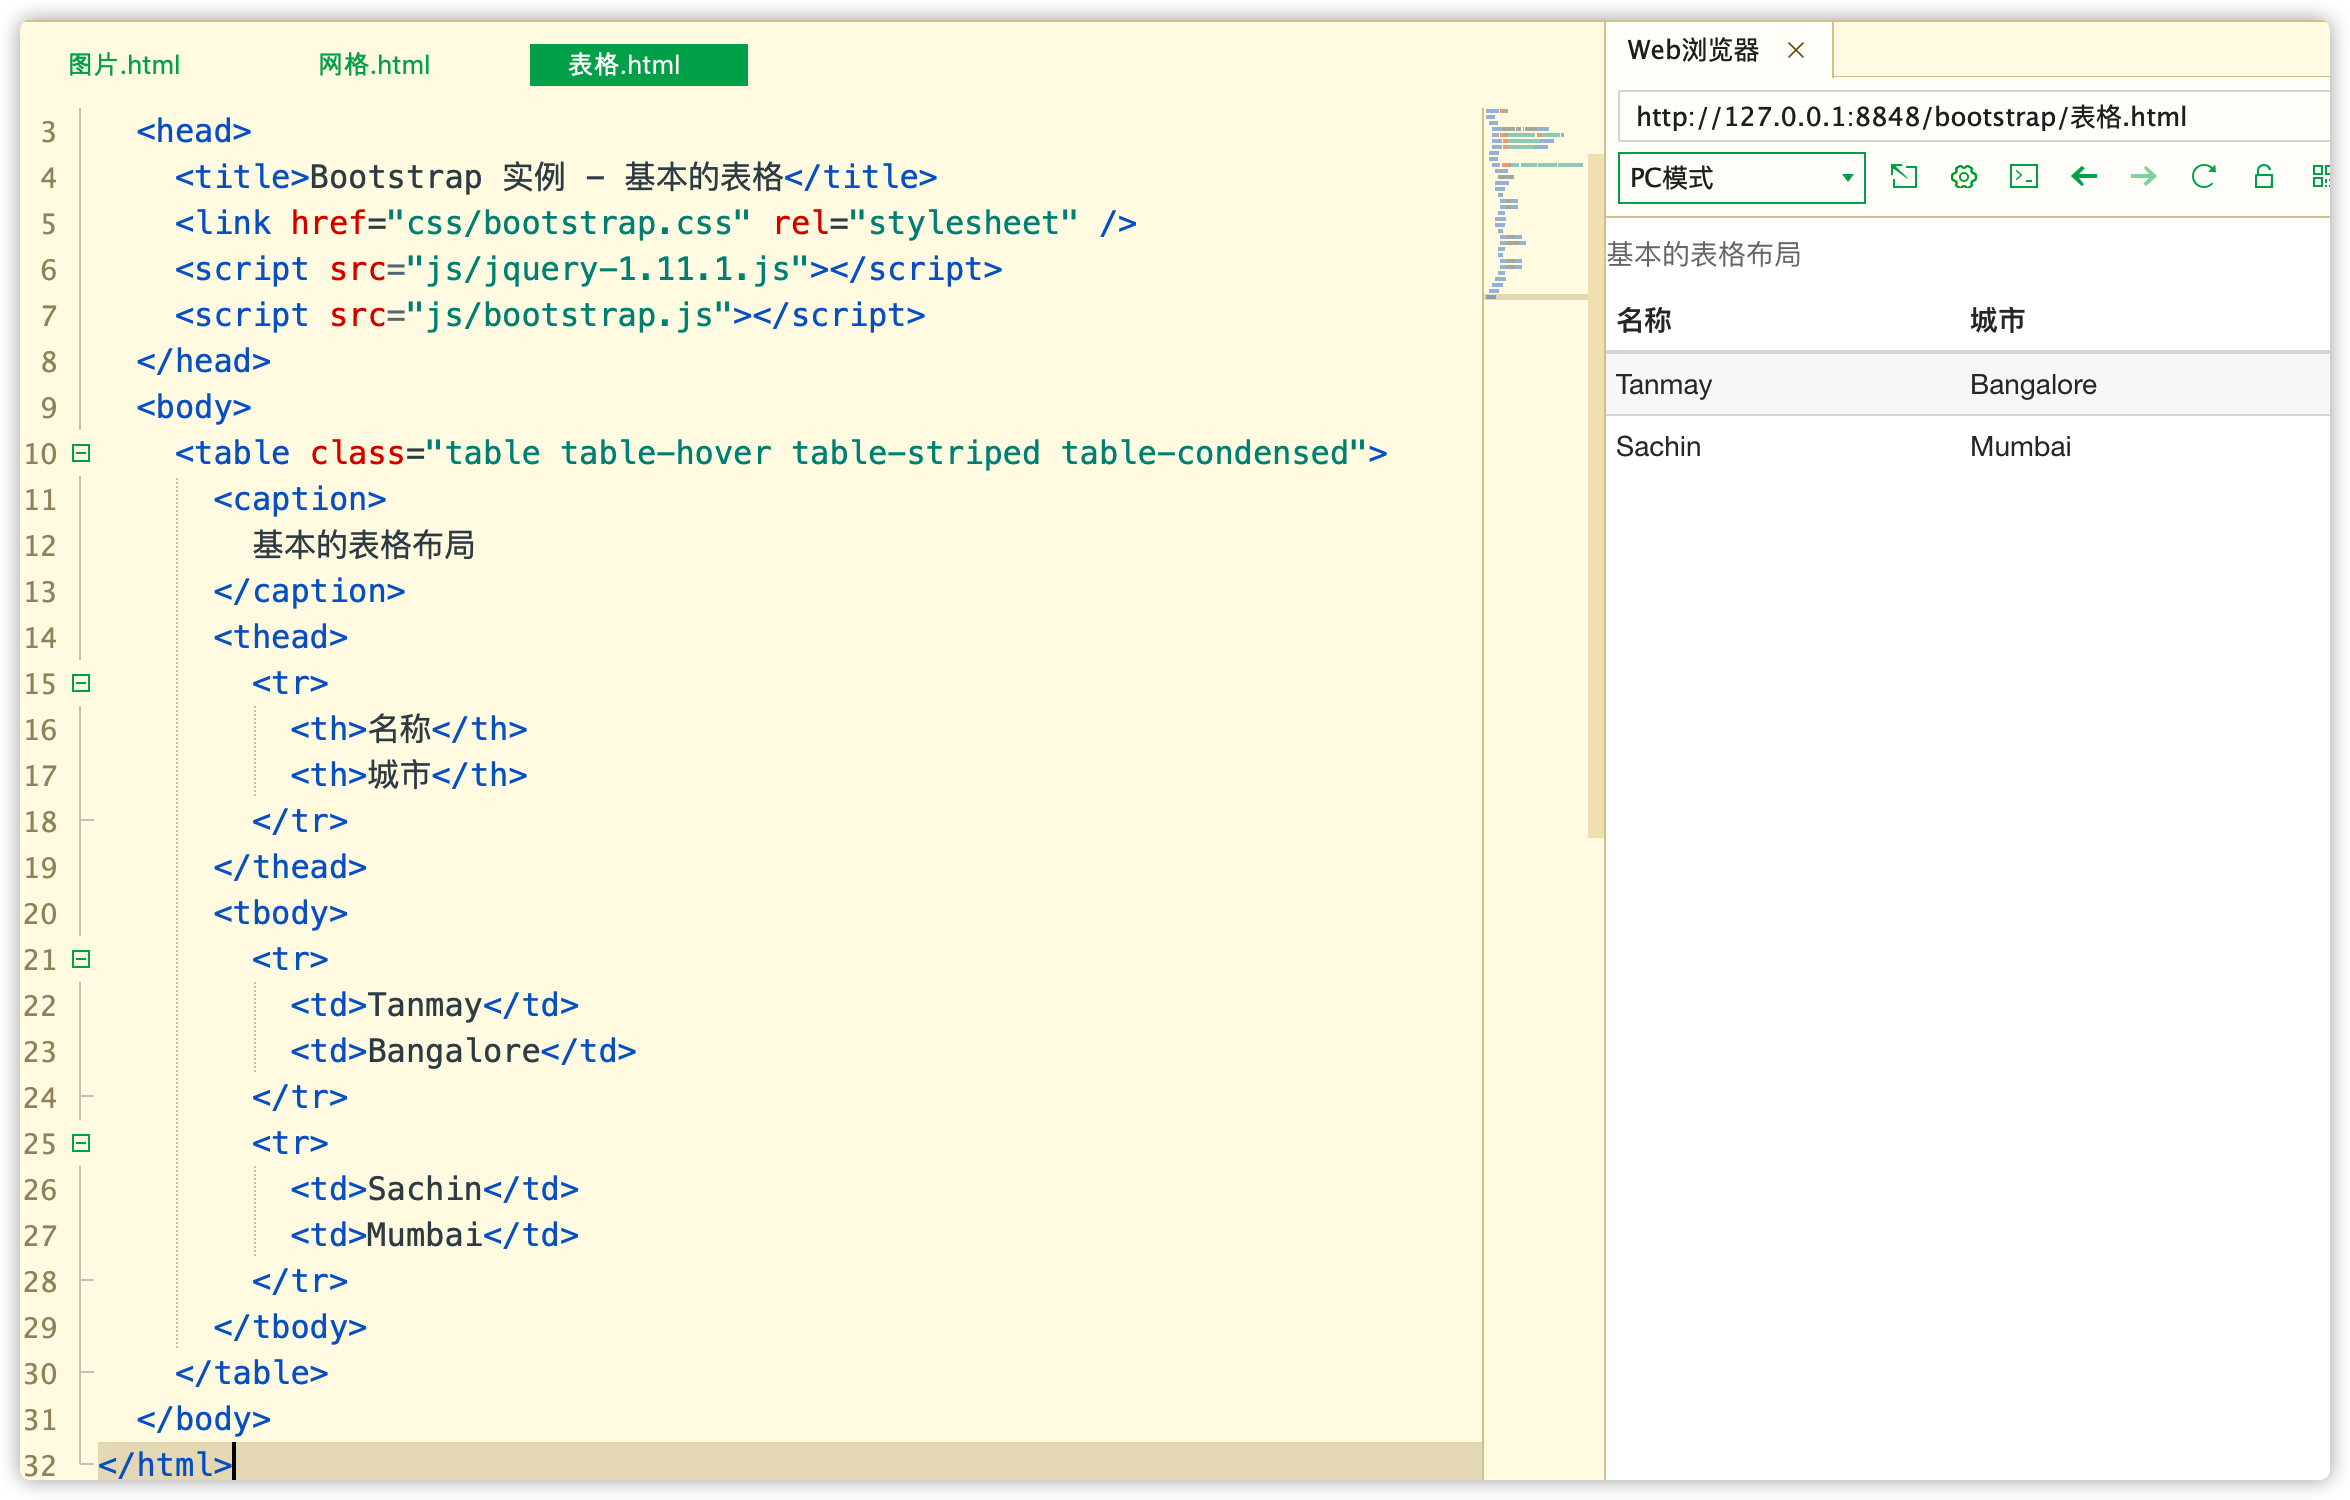Click the <th>名称</th> code line
The height and width of the screenshot is (1500, 2350).
point(409,729)
